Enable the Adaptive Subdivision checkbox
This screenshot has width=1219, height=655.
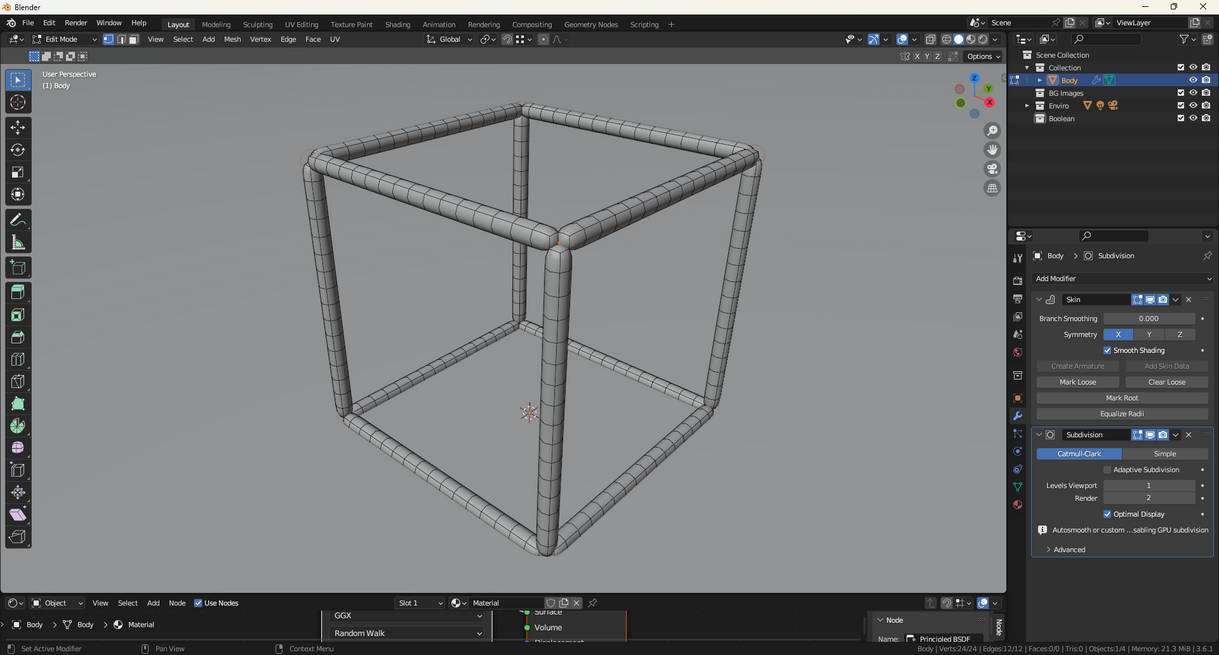pos(1107,470)
